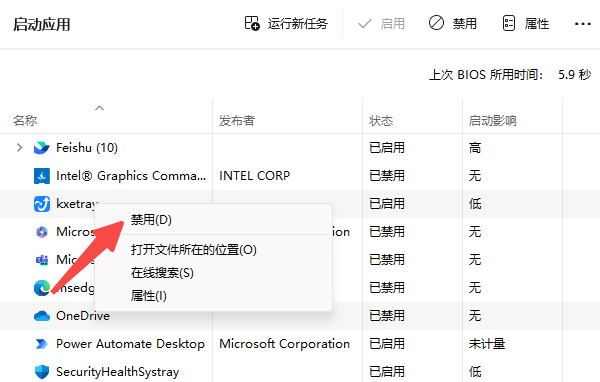Viewport: 600px width, 382px height.
Task: Expand the Feishu (10) group
Action: (20, 148)
